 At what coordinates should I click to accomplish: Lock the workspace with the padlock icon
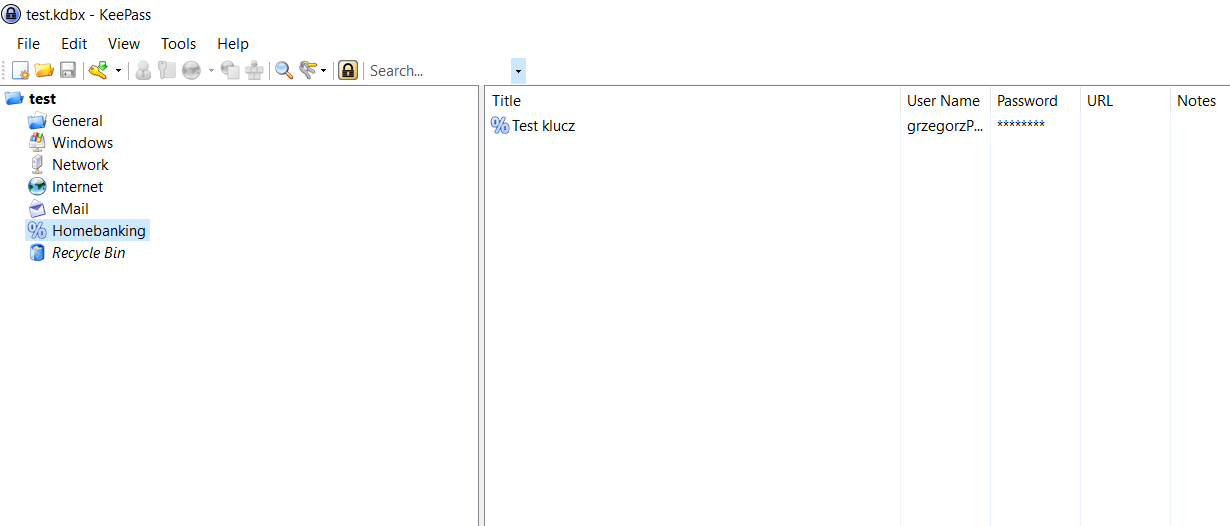(x=348, y=70)
